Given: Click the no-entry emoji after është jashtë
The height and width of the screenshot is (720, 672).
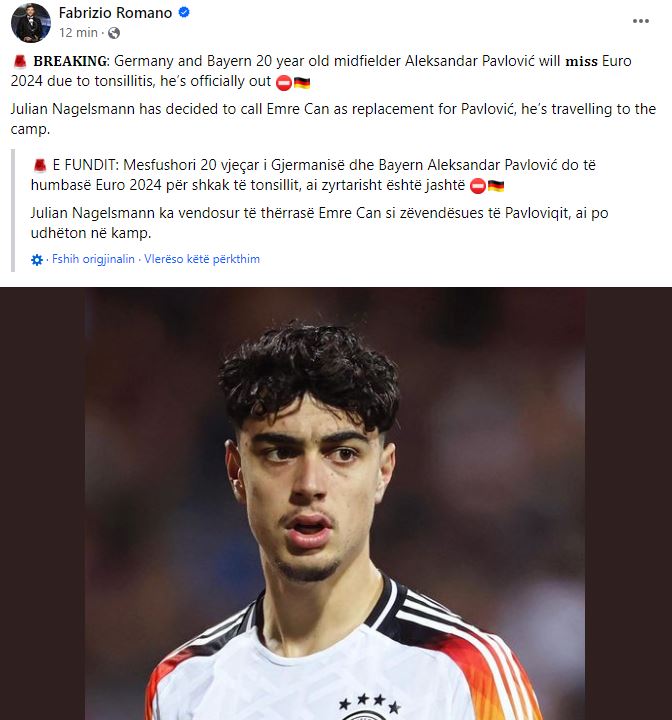Looking at the screenshot, I should coord(478,186).
